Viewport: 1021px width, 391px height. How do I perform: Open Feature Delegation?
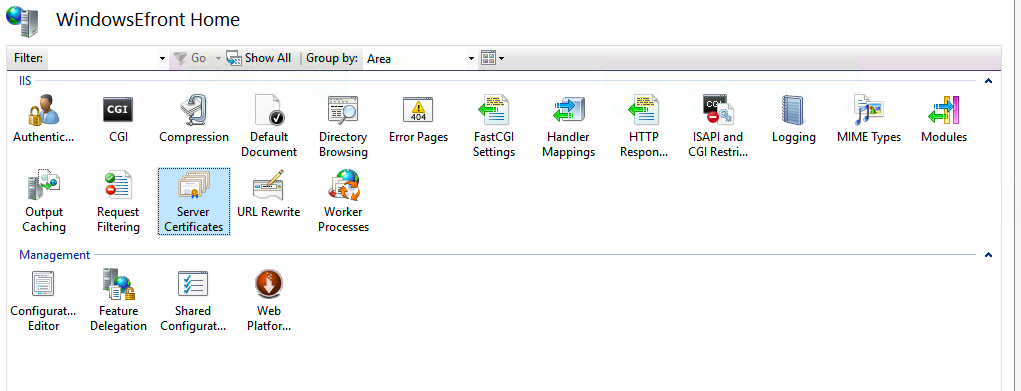(x=119, y=301)
